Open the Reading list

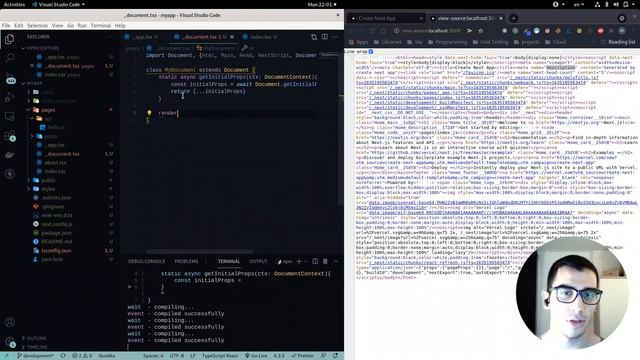[x=618, y=42]
